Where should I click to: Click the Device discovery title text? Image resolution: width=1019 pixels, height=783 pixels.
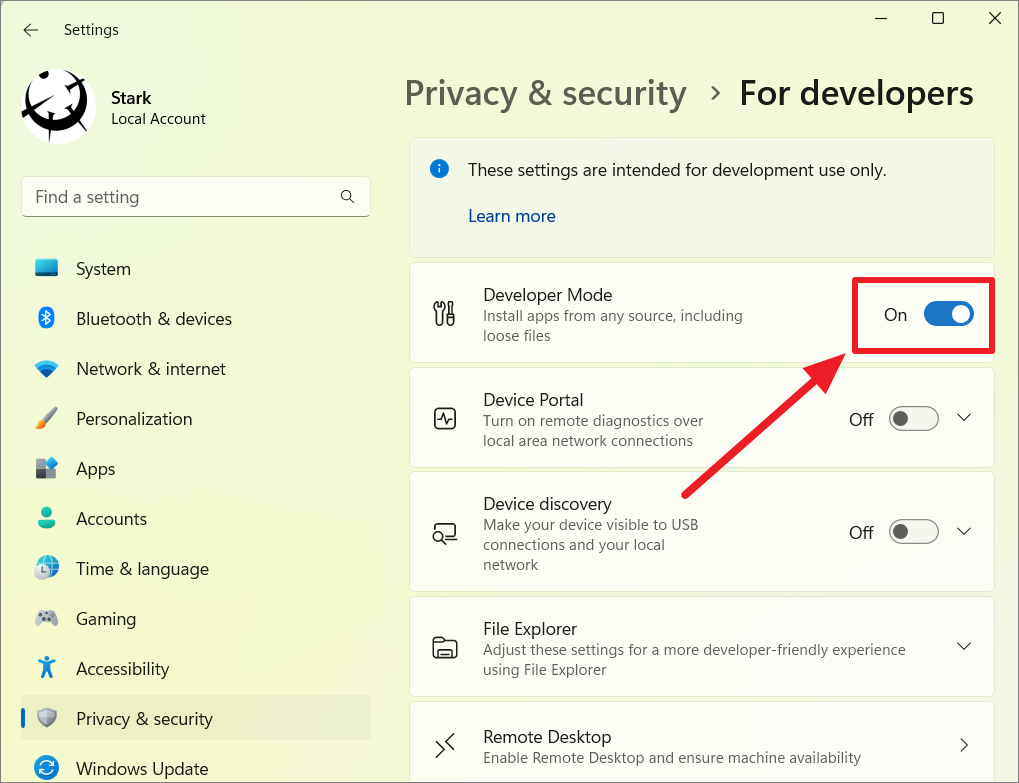[x=547, y=504]
